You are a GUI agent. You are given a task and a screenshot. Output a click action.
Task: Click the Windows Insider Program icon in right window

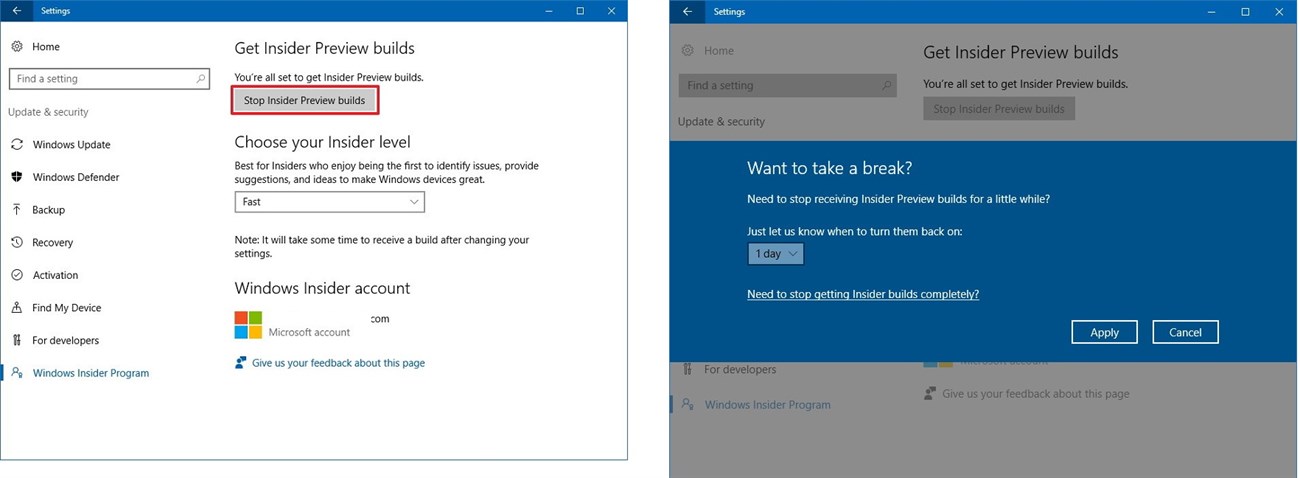(x=687, y=404)
